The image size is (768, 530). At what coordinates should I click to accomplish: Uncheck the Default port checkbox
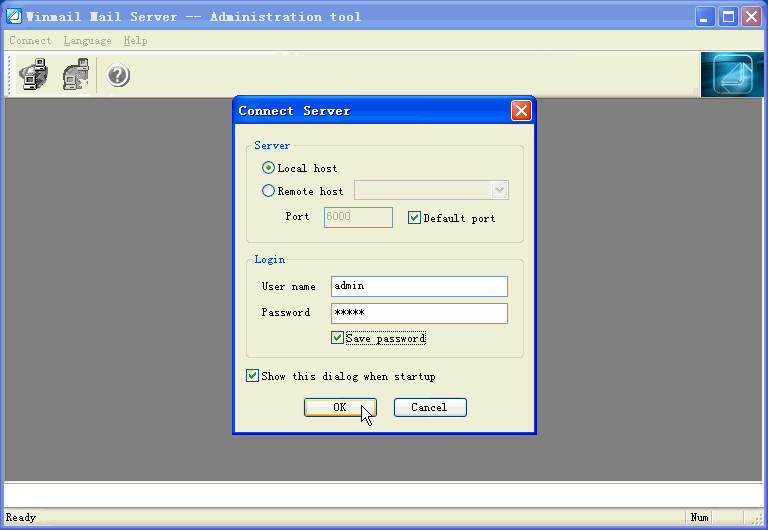(415, 218)
